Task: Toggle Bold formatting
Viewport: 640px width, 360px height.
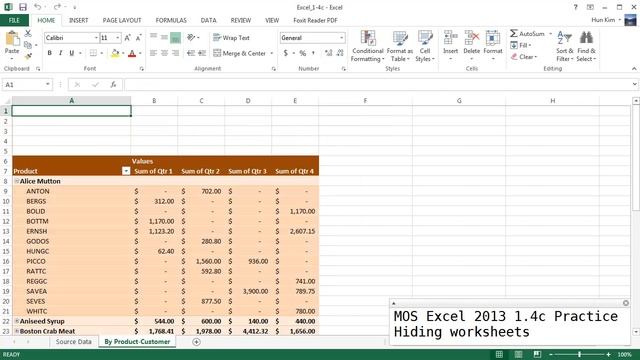Action: click(49, 53)
